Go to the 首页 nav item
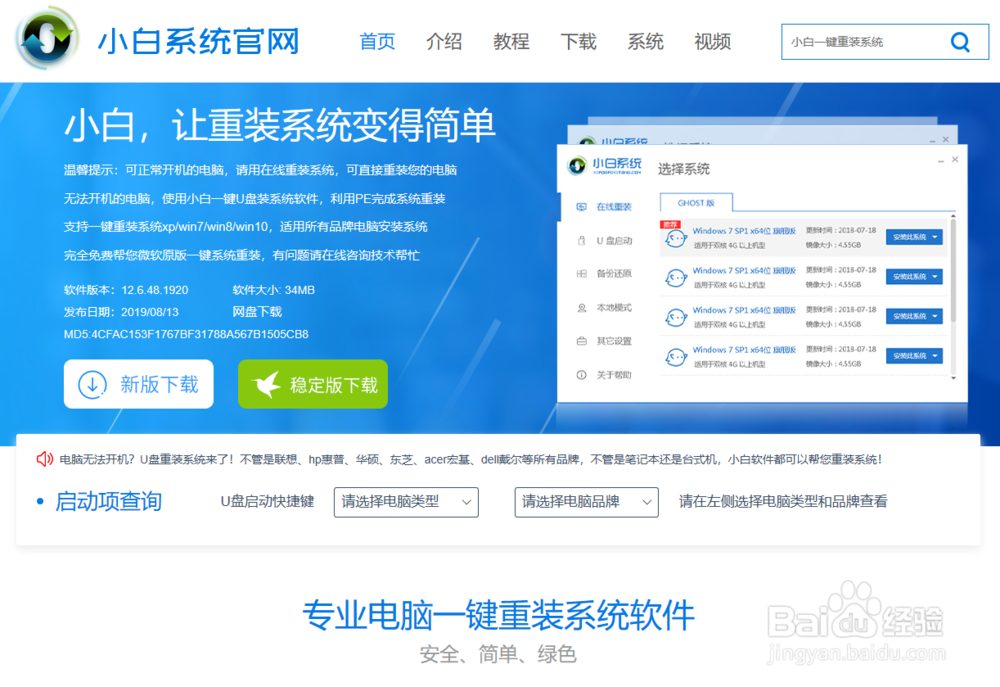This screenshot has width=1000, height=687. click(377, 42)
